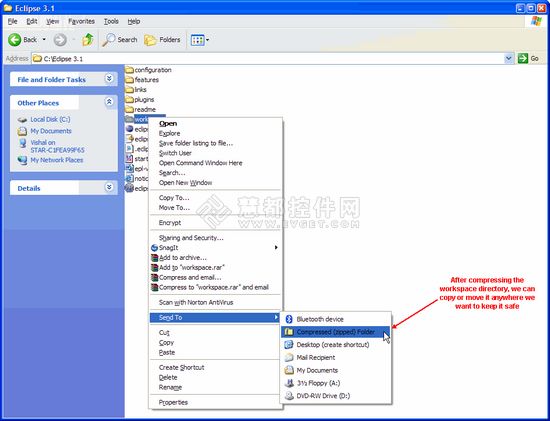Open Vishal on STAR-C1FEA99F65 link
This screenshot has height=421, width=550.
click(x=57, y=146)
